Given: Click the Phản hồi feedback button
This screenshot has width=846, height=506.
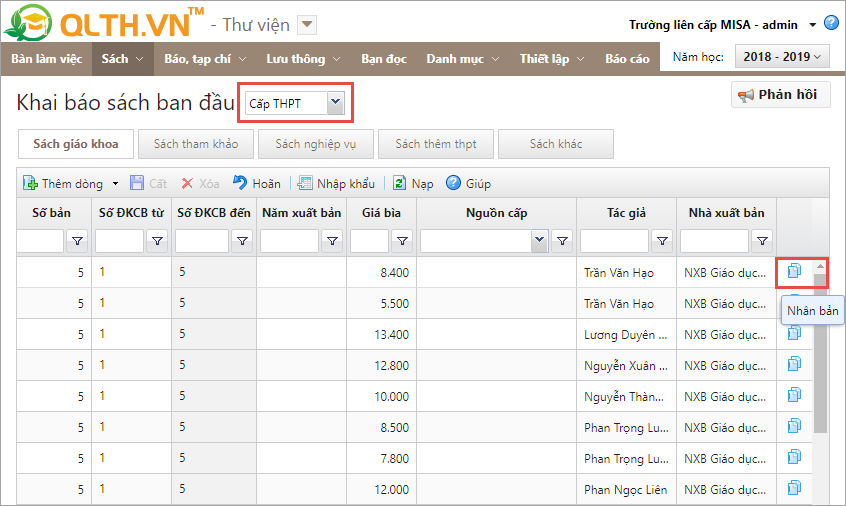Looking at the screenshot, I should click(x=780, y=95).
